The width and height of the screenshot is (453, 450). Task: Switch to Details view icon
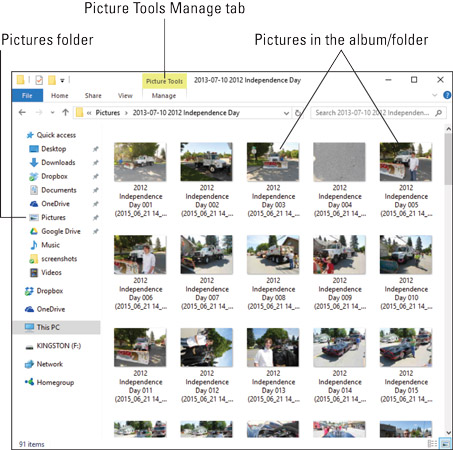coord(432,443)
